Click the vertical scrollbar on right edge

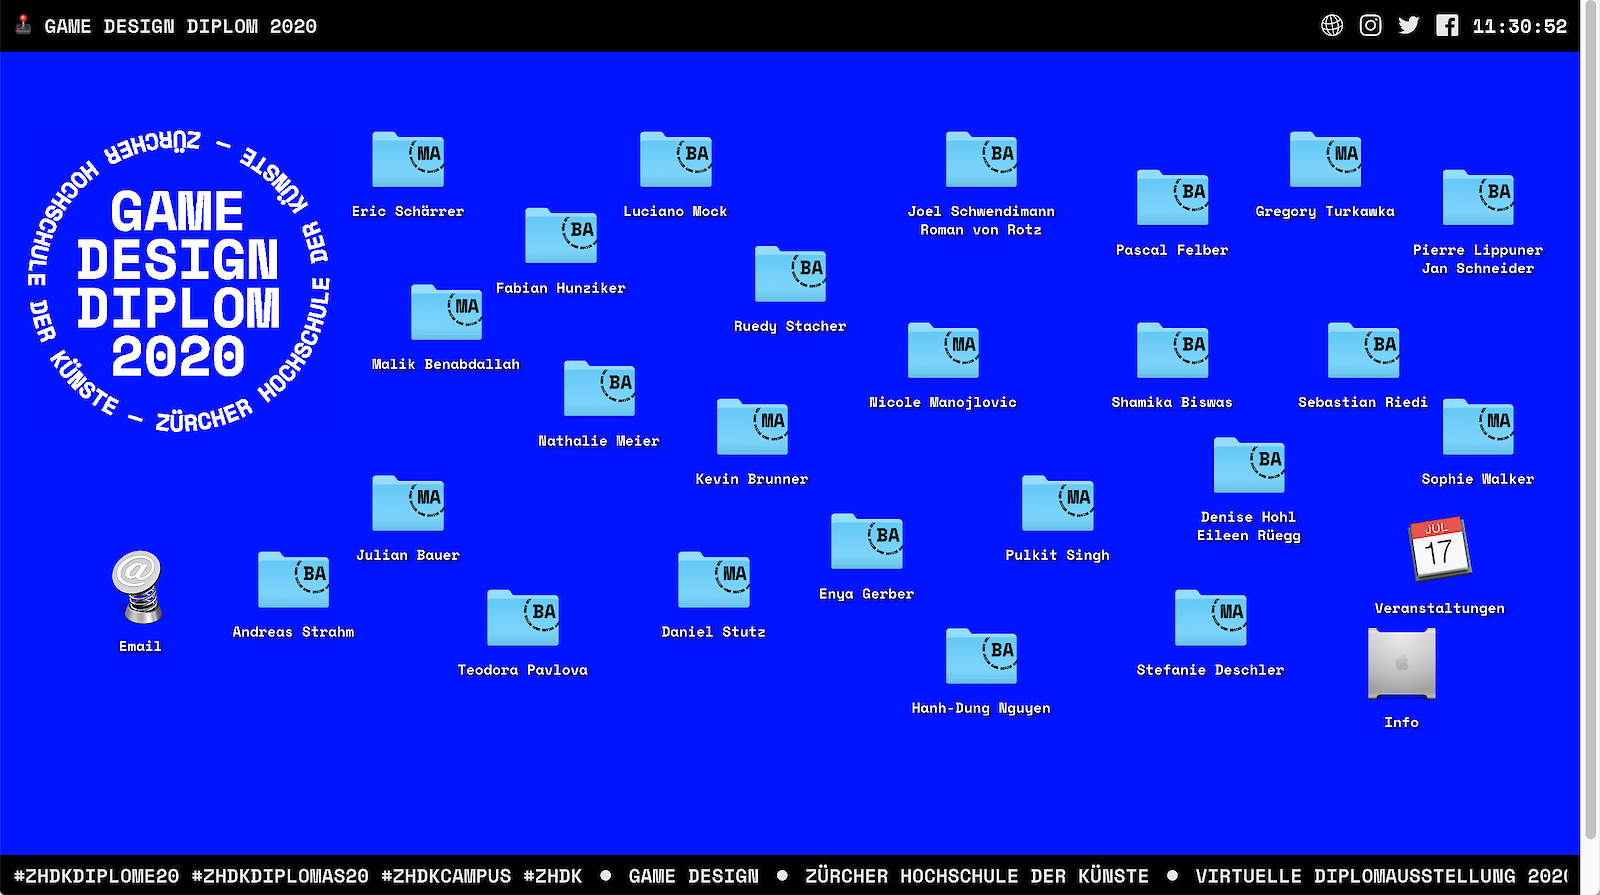click(1590, 400)
